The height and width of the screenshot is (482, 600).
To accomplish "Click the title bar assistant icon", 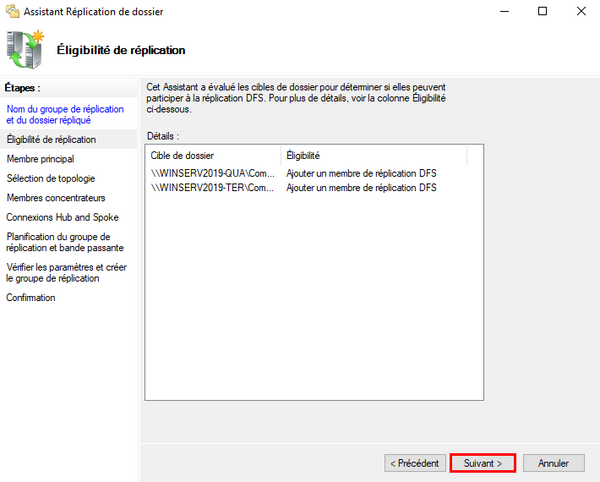I will pyautogui.click(x=12, y=11).
